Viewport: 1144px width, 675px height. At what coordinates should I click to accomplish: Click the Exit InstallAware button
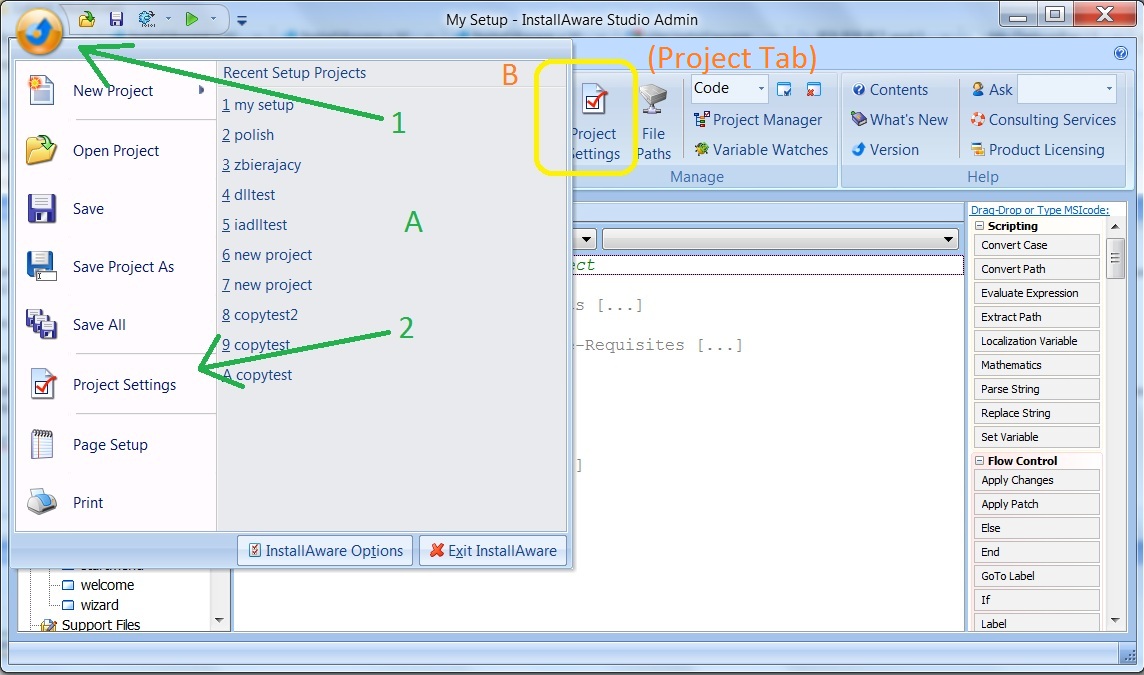point(493,551)
